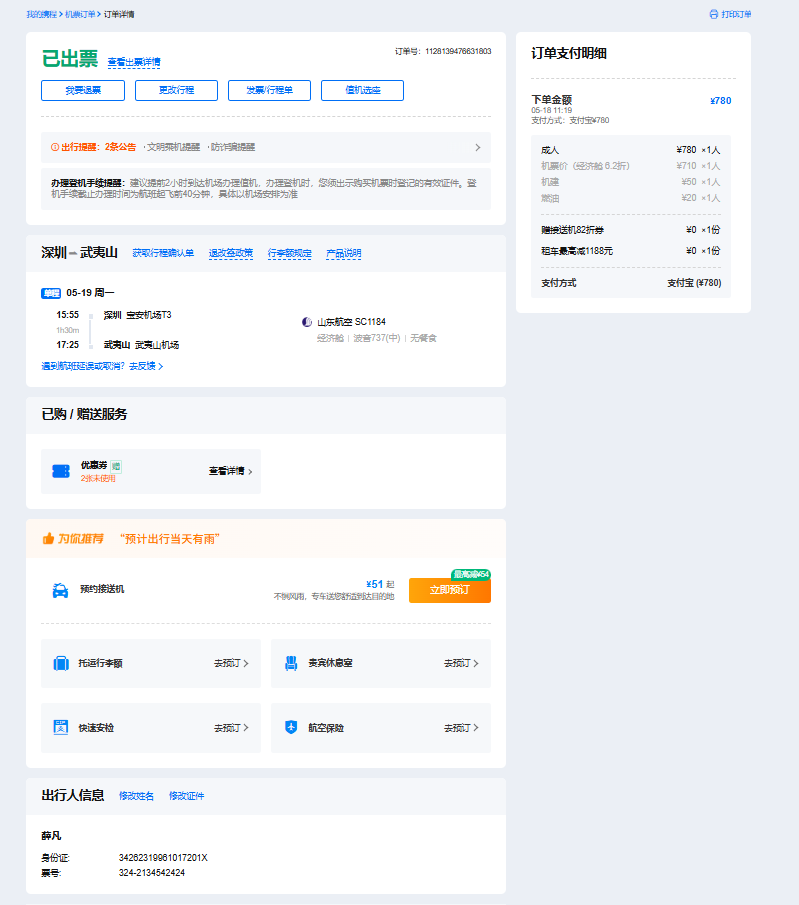
Task: Click the fast security check icon
Action: 60,727
